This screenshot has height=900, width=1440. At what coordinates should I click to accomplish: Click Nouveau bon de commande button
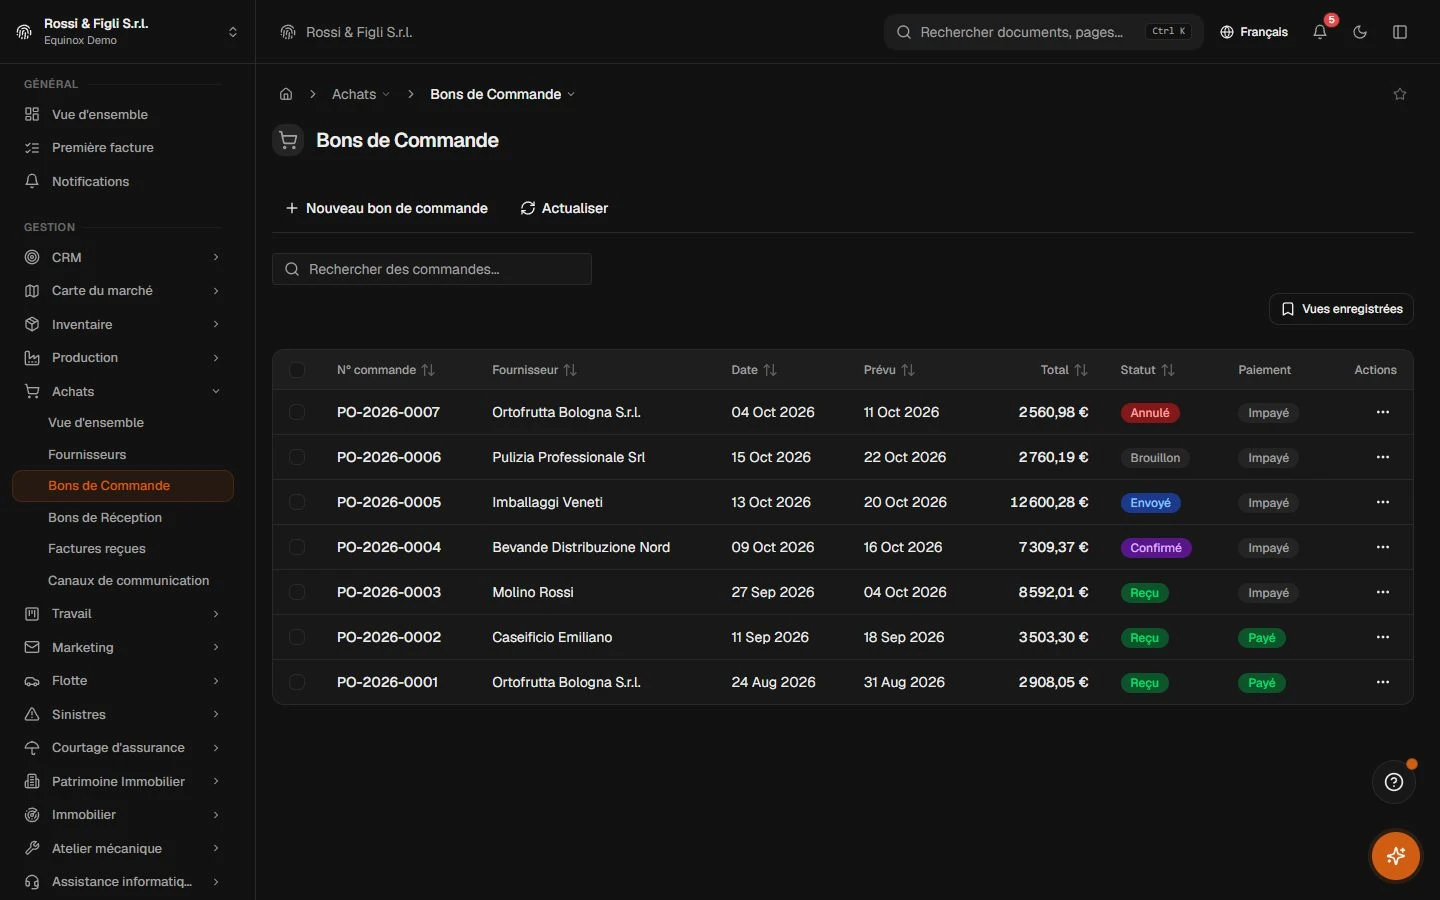point(387,208)
